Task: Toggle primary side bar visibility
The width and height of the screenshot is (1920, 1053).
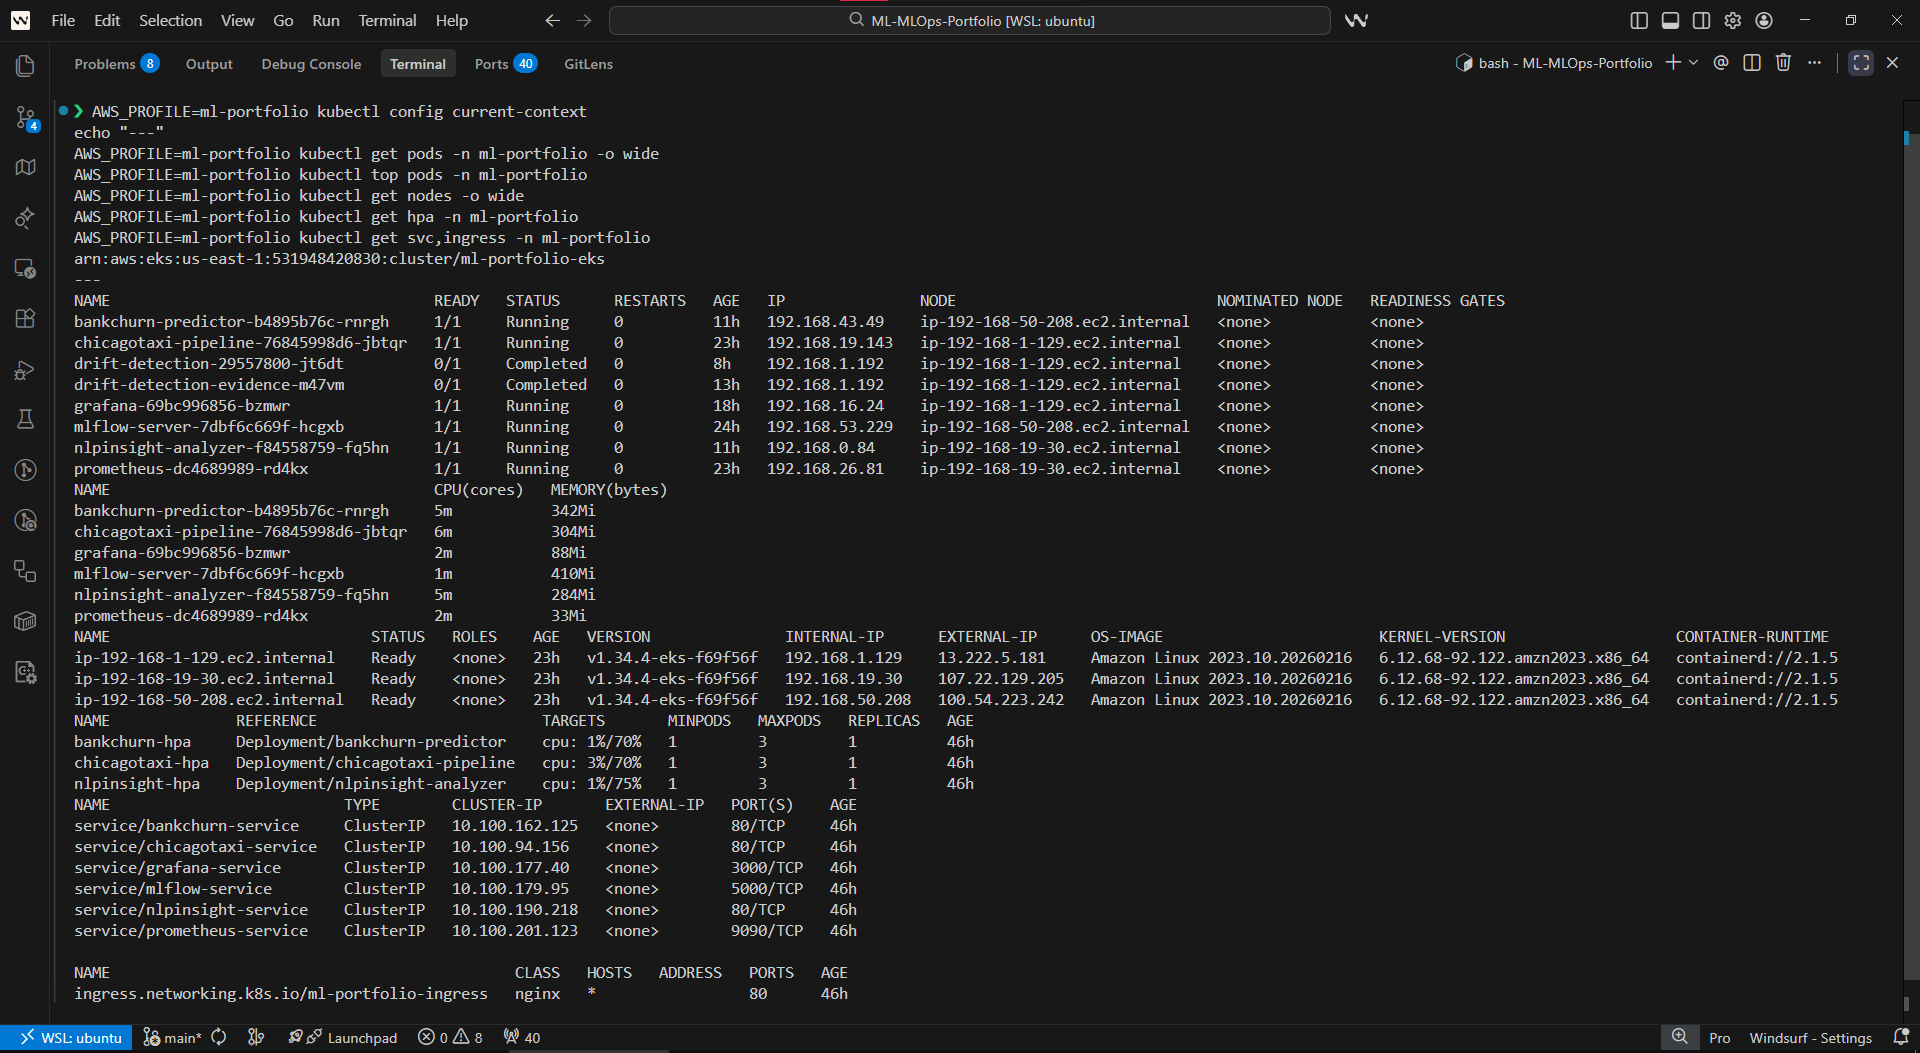Action: [x=1639, y=20]
